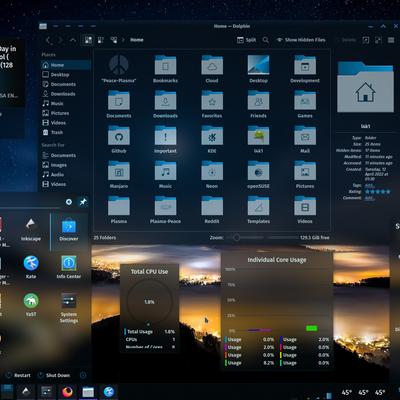Viewport: 400px width, 400px height.
Task: Switch Dolphin to icons view mode
Action: (88, 40)
